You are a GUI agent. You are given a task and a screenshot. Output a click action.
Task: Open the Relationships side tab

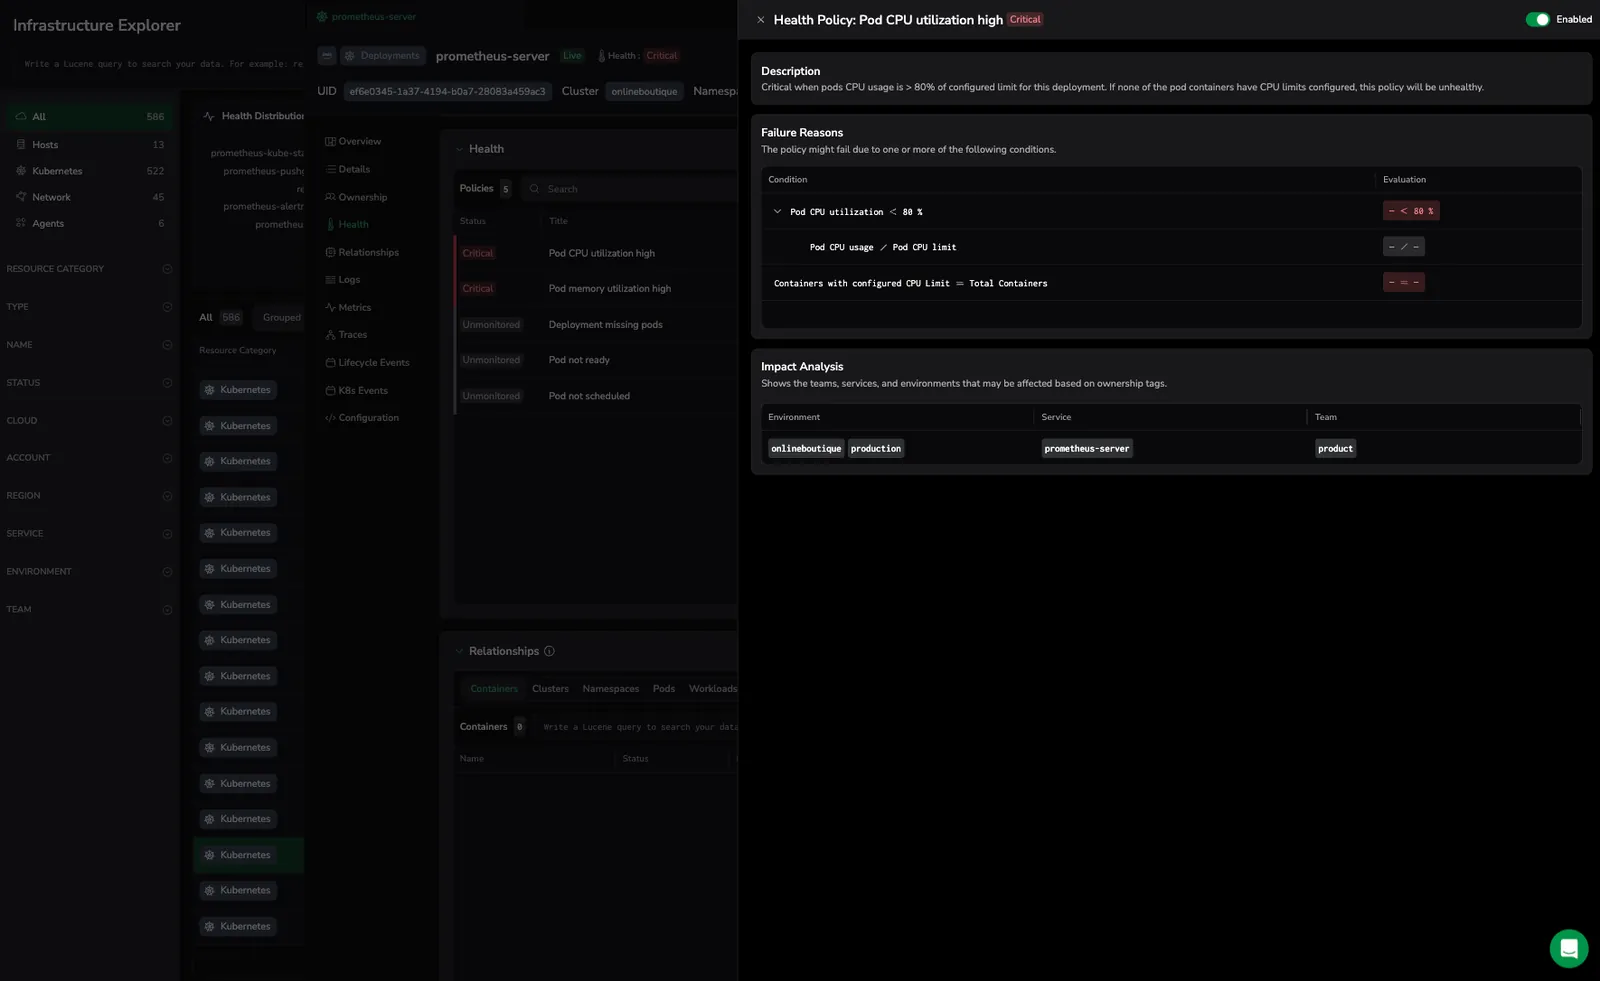(x=362, y=253)
